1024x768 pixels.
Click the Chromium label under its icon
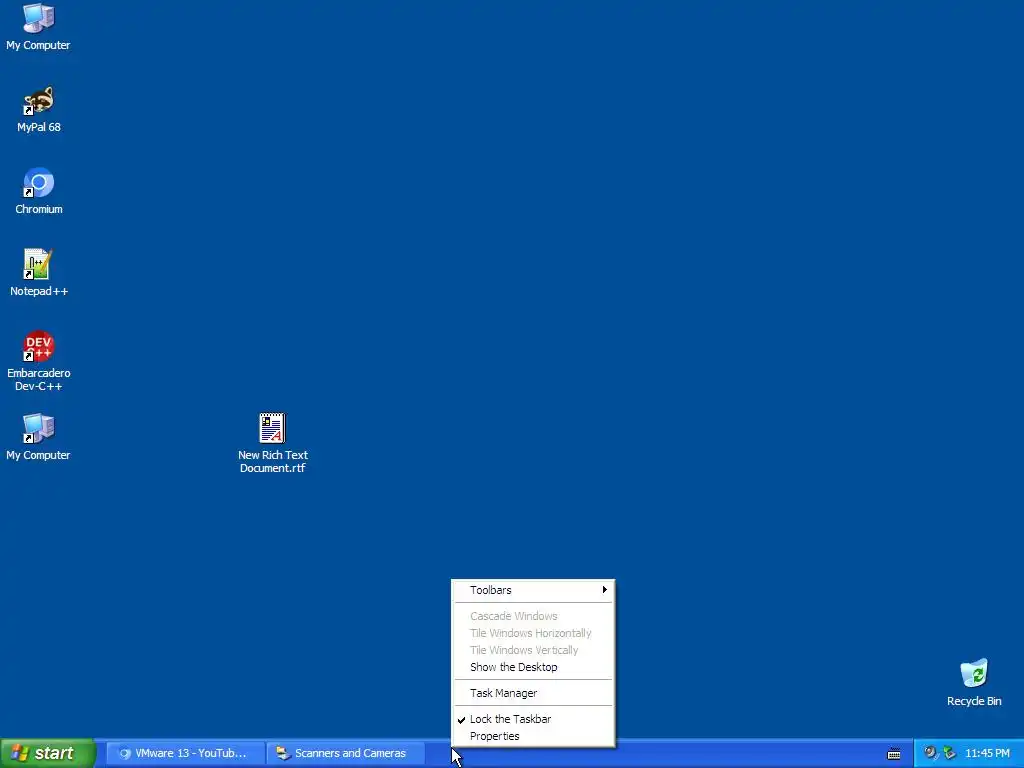(x=39, y=209)
